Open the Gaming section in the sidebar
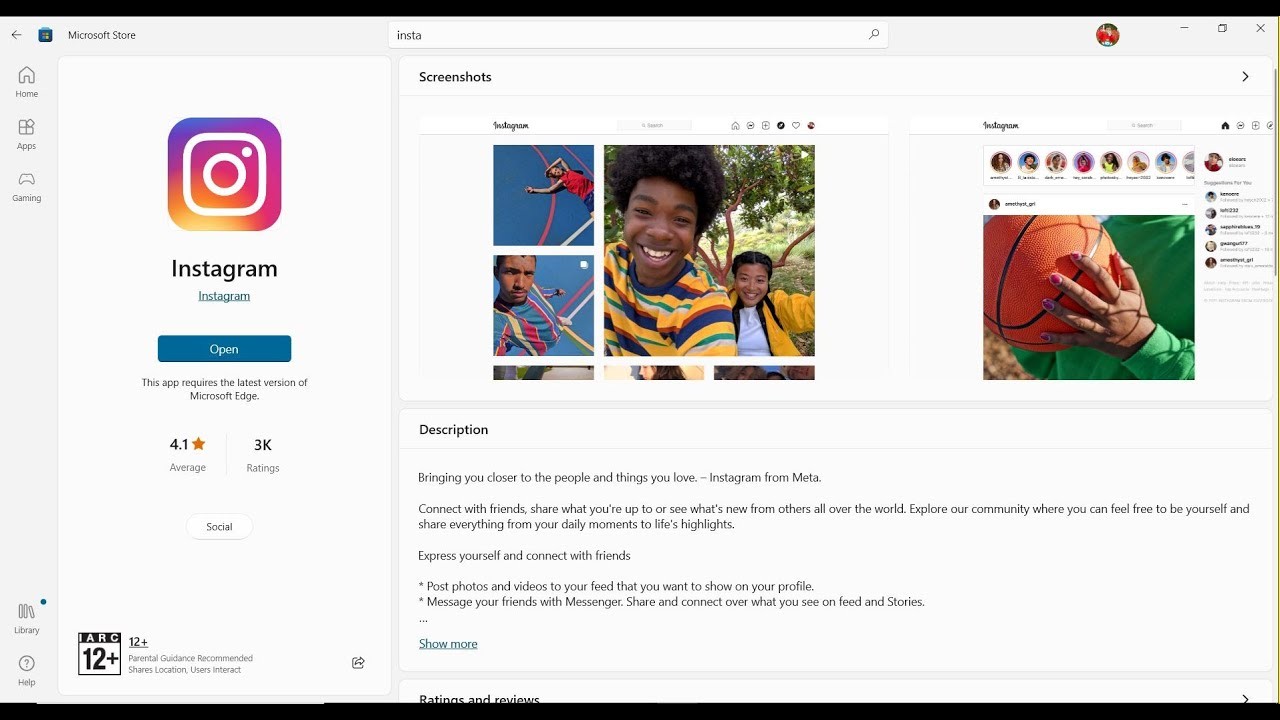The height and width of the screenshot is (720, 1280). 27,186
